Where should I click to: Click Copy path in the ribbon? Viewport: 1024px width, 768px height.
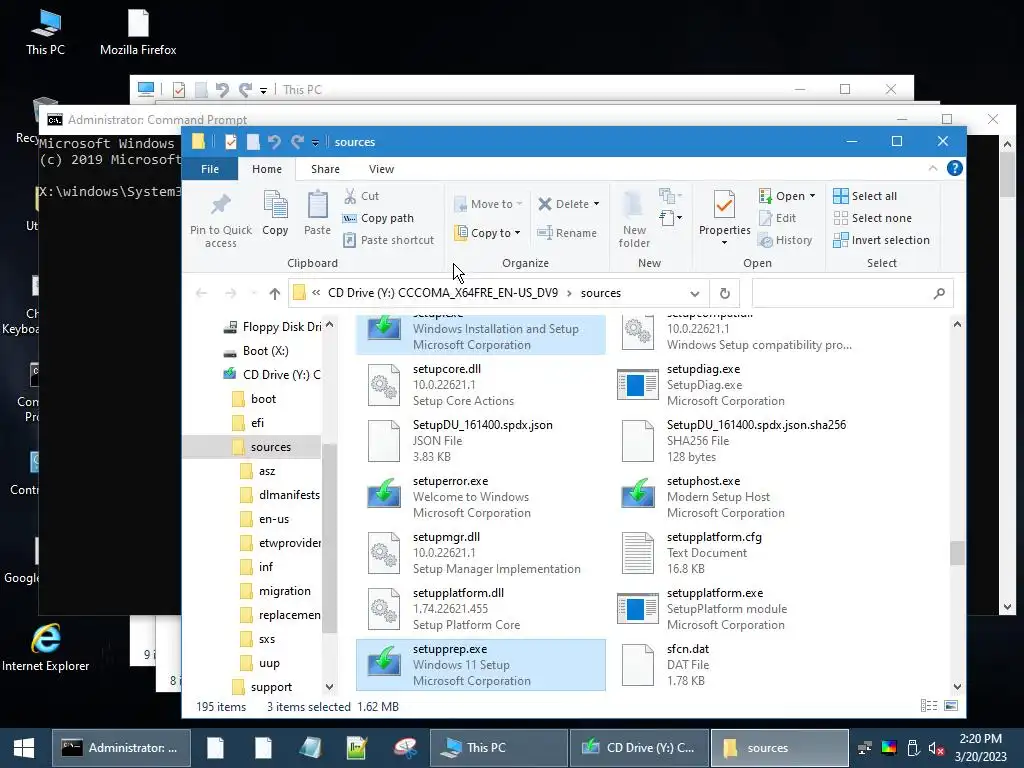coord(378,218)
